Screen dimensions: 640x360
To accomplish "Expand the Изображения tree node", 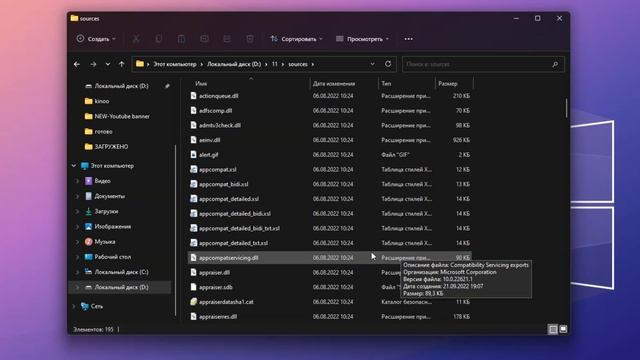I will click(77, 227).
